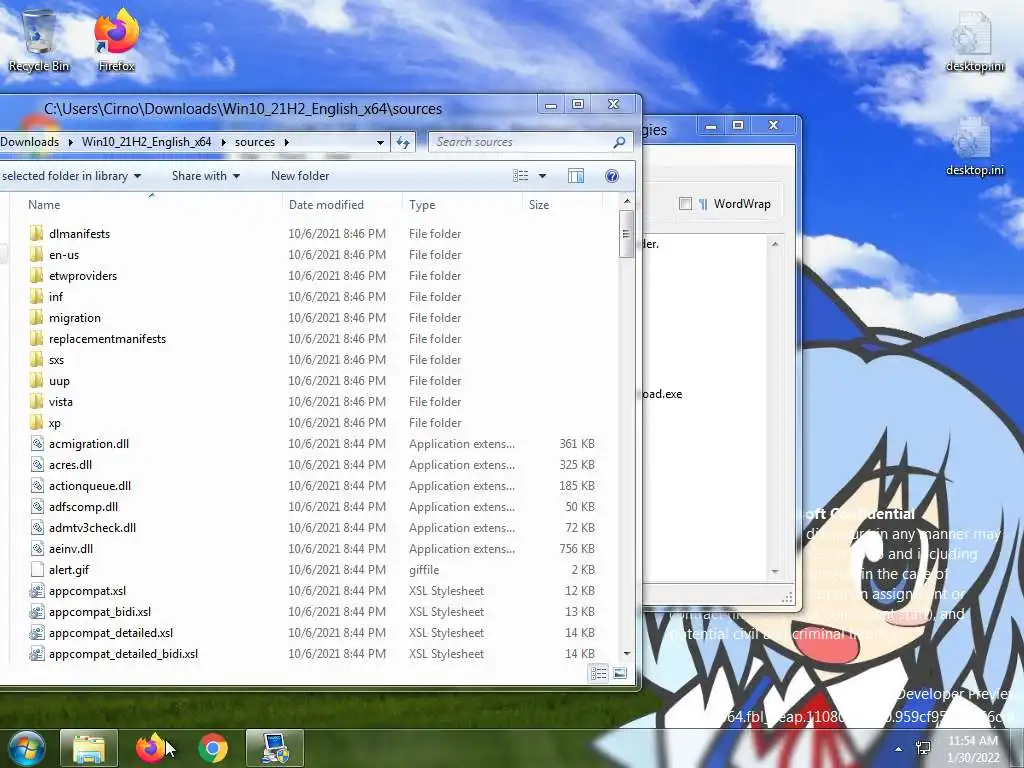Image resolution: width=1024 pixels, height=768 pixels.
Task: Expand the breadcrumb arrow after Win10_21H2_English_x64
Action: [223, 142]
